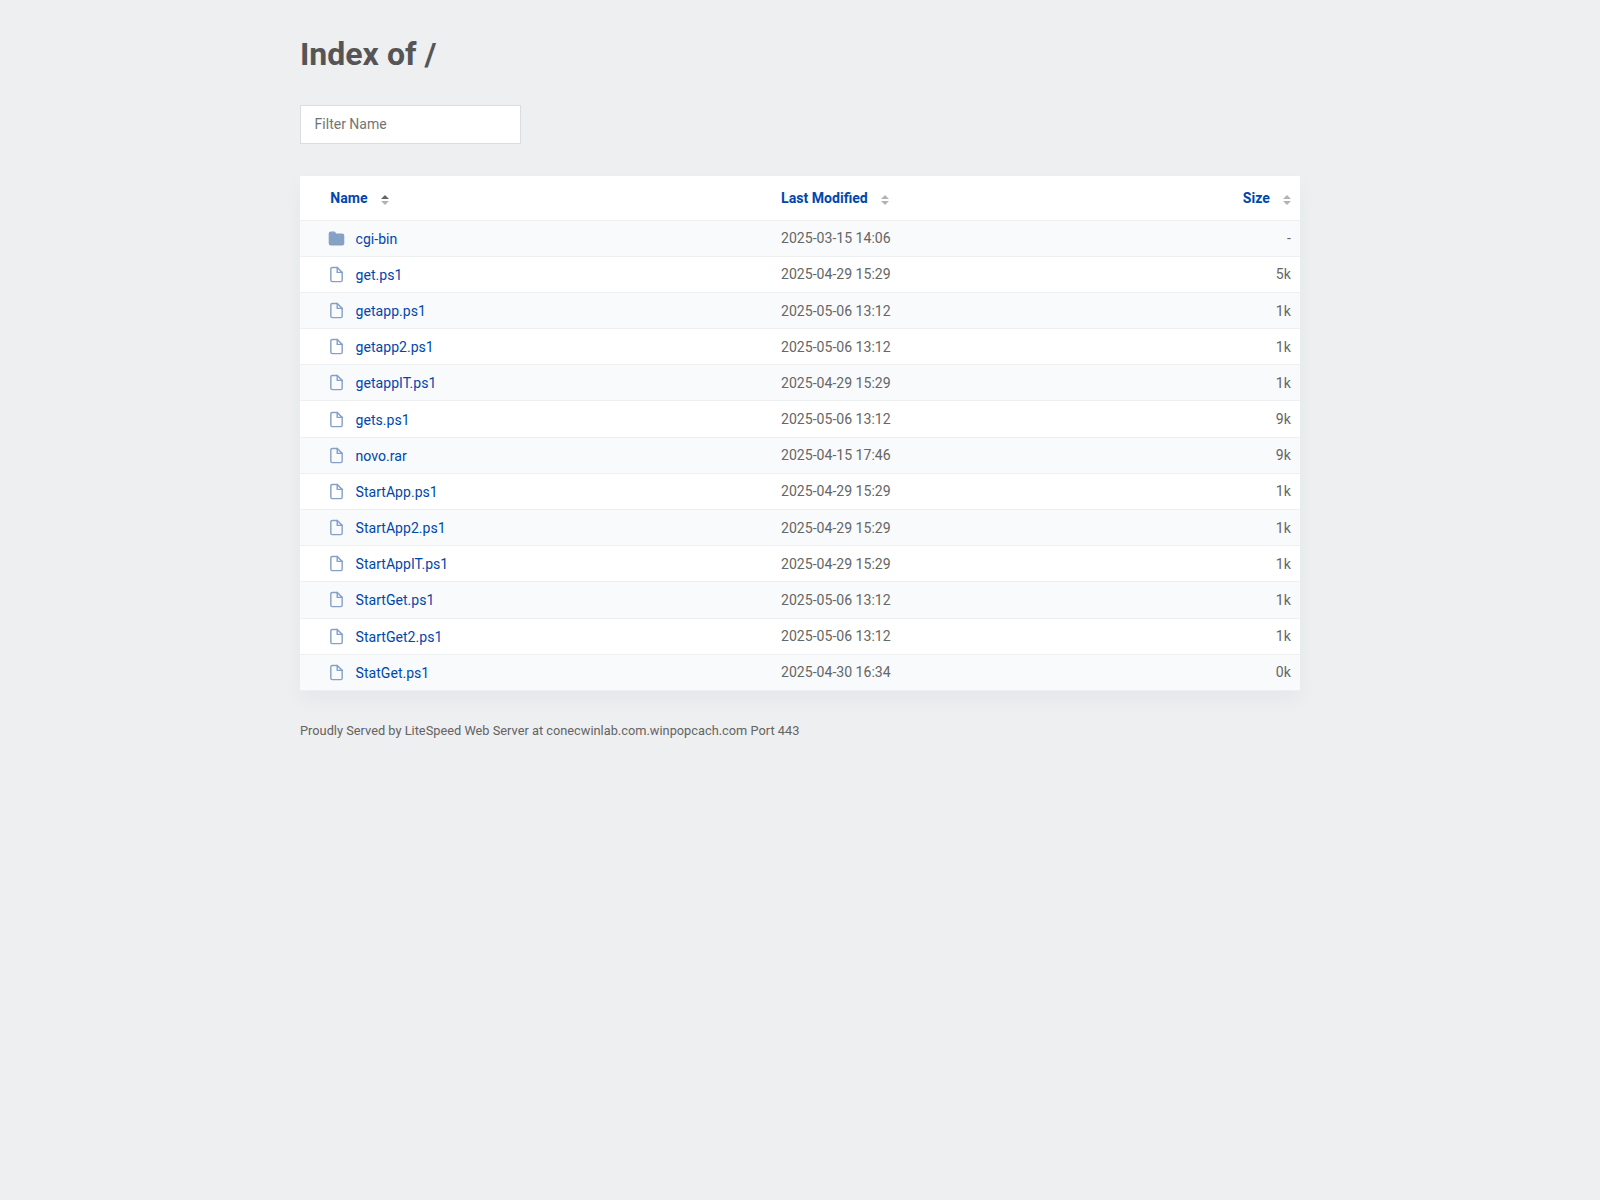1600x1200 pixels.
Task: Toggle sorting on the Name column
Action: click(x=348, y=198)
